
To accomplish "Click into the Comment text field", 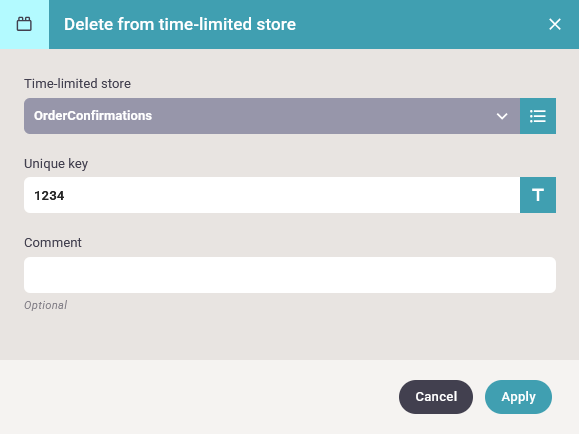I will [x=290, y=275].
